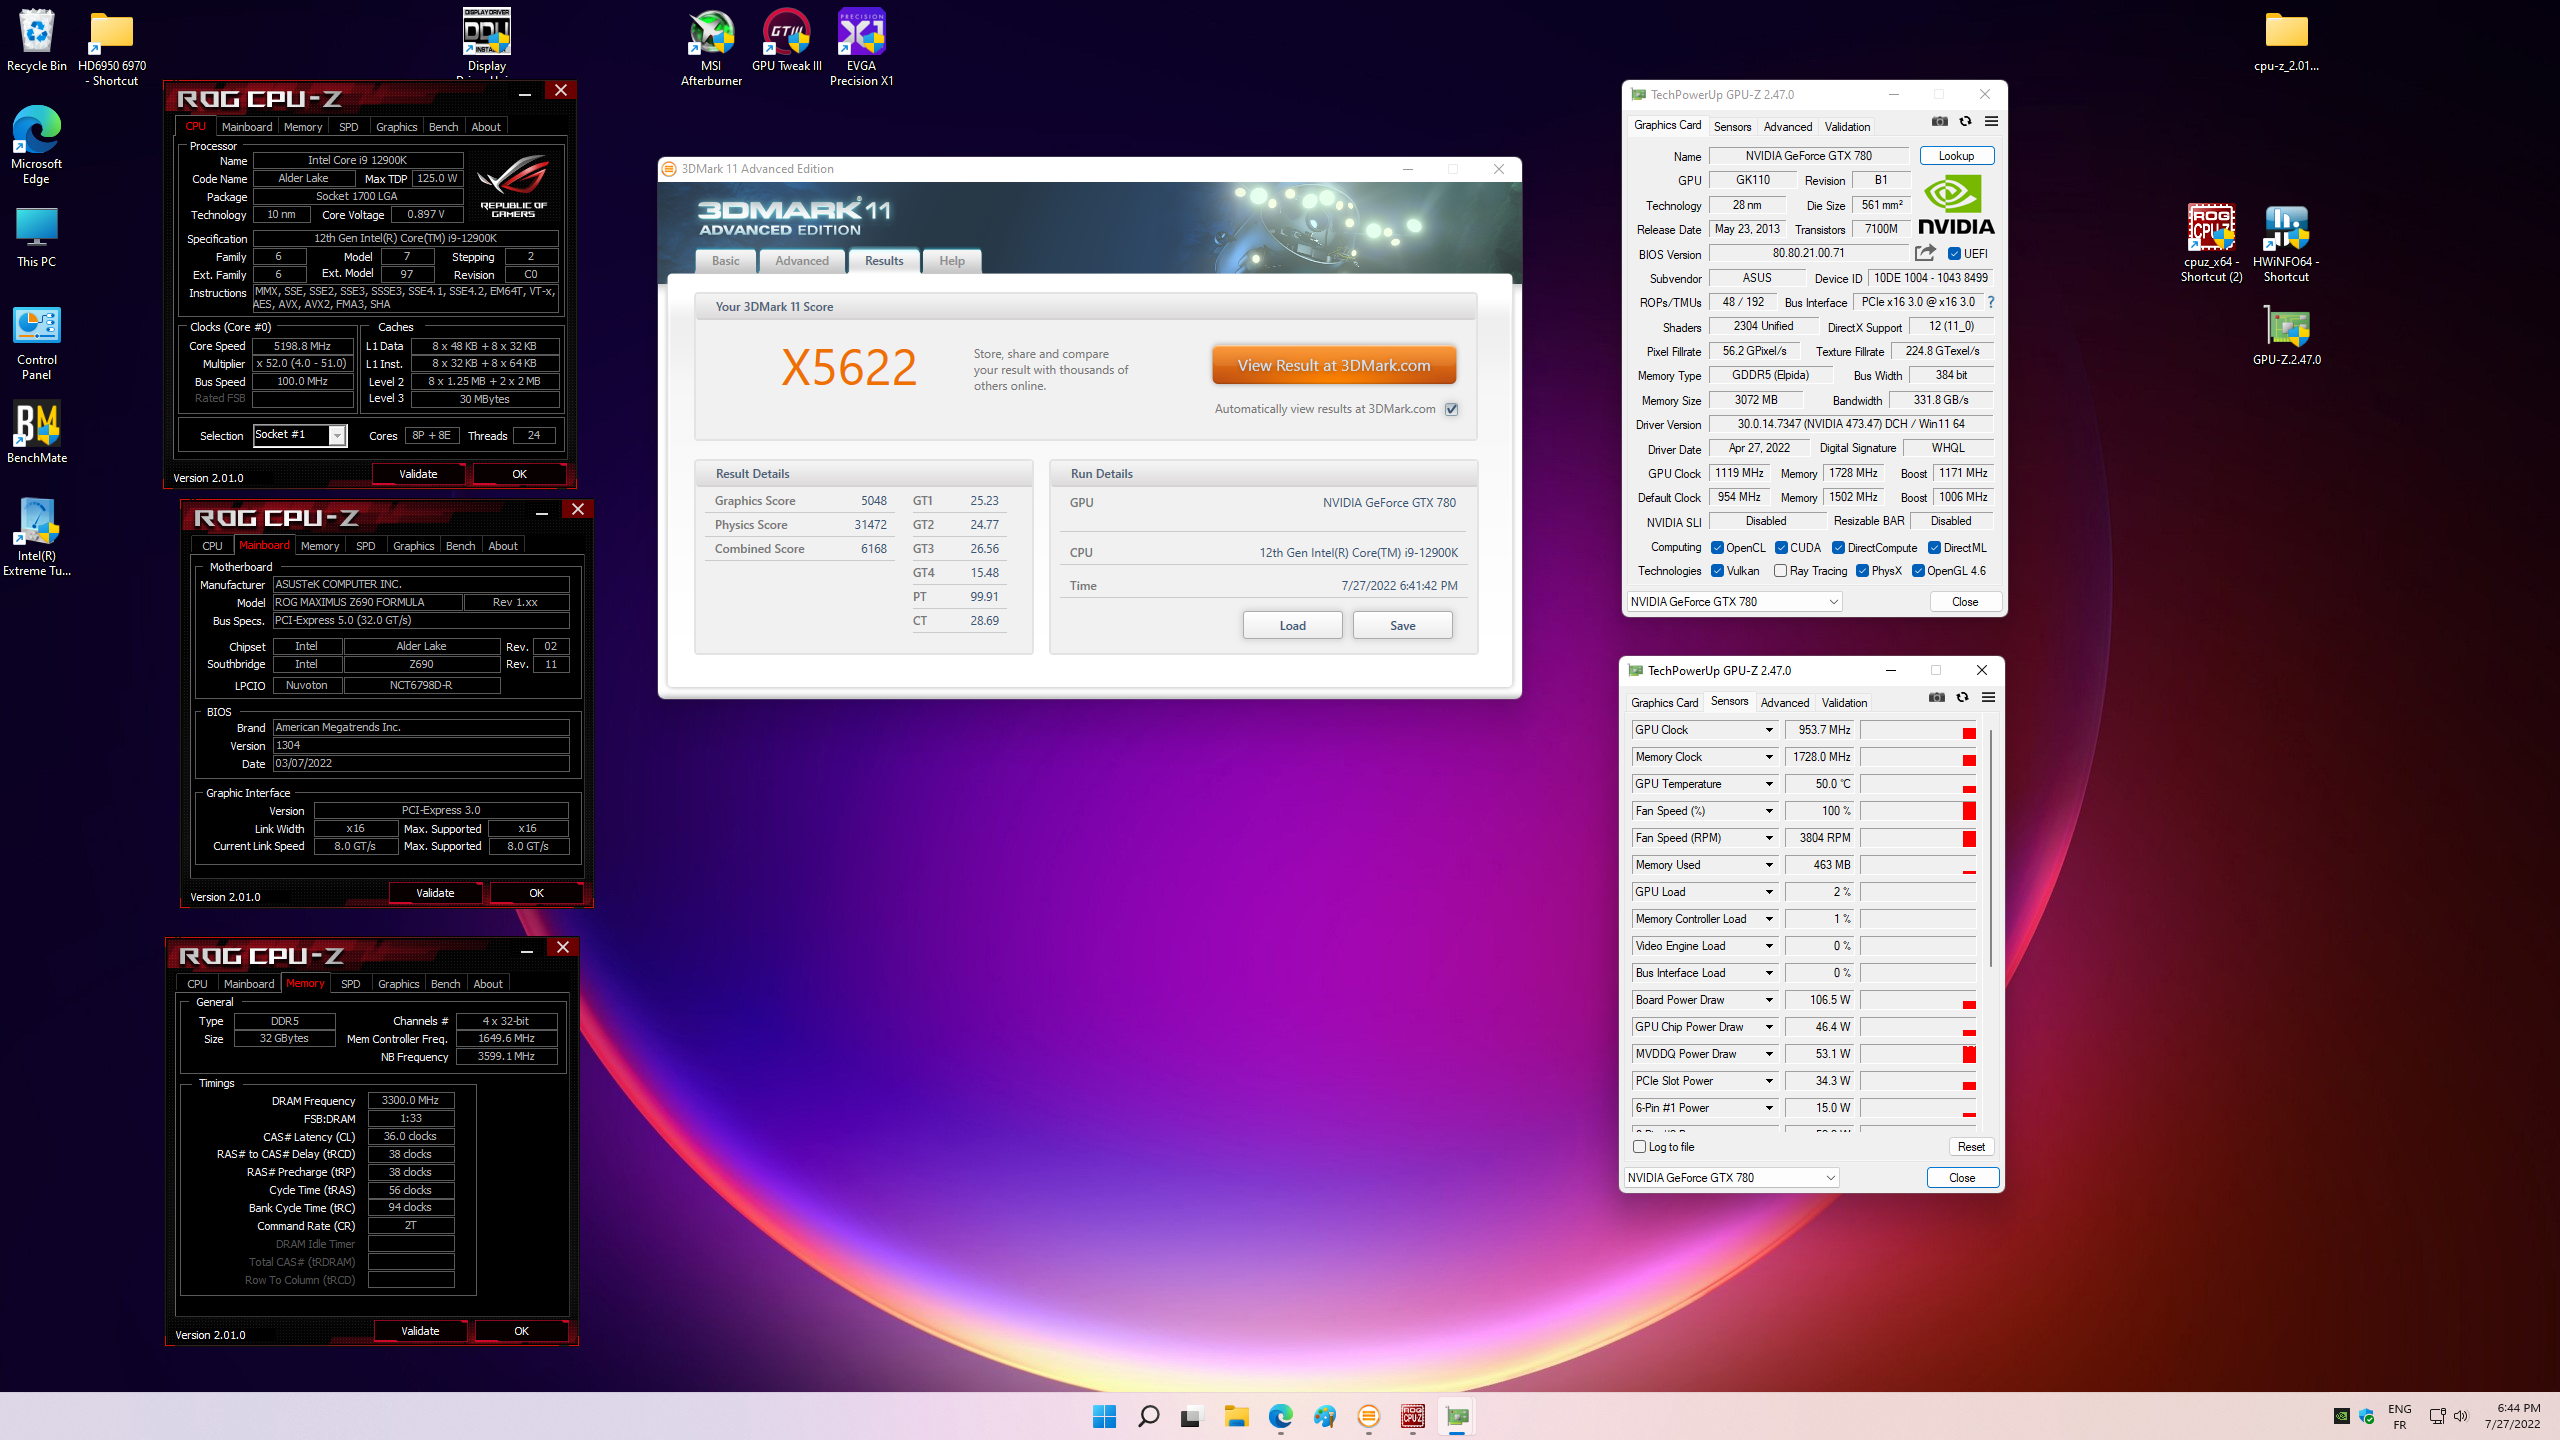Image resolution: width=2560 pixels, height=1440 pixels.
Task: Open MSI Afterburner desktop shortcut
Action: click(711, 47)
